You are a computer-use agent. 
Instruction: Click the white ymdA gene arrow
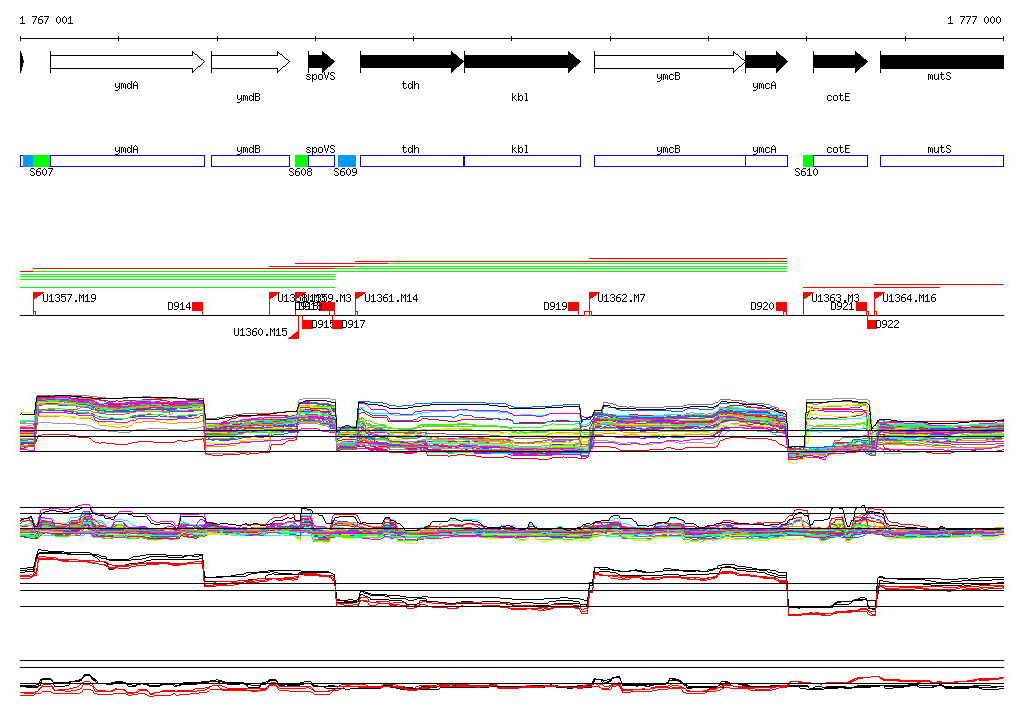point(127,62)
